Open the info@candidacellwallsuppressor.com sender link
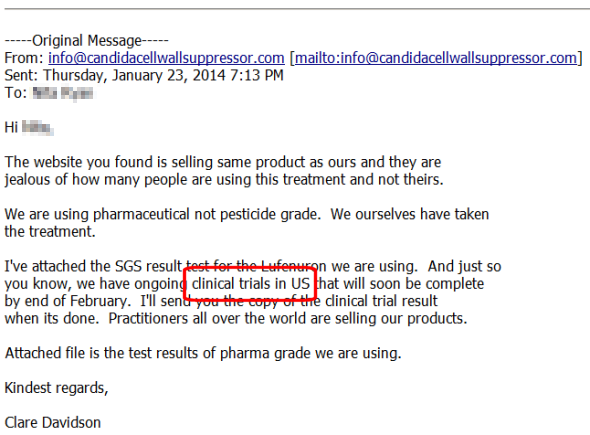The width and height of the screenshot is (590, 435). pyautogui.click(x=166, y=58)
